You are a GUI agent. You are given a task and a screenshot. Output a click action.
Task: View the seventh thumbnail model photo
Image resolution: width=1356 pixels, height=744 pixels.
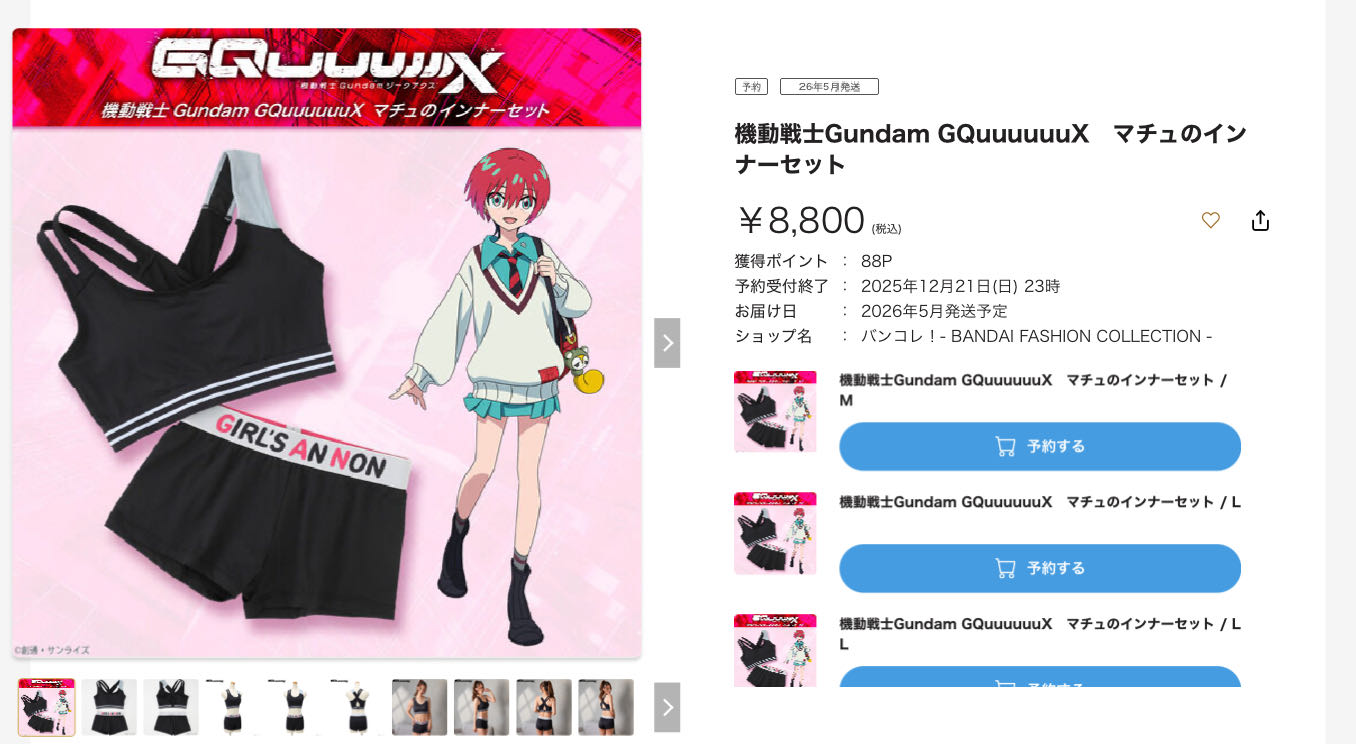coord(419,707)
